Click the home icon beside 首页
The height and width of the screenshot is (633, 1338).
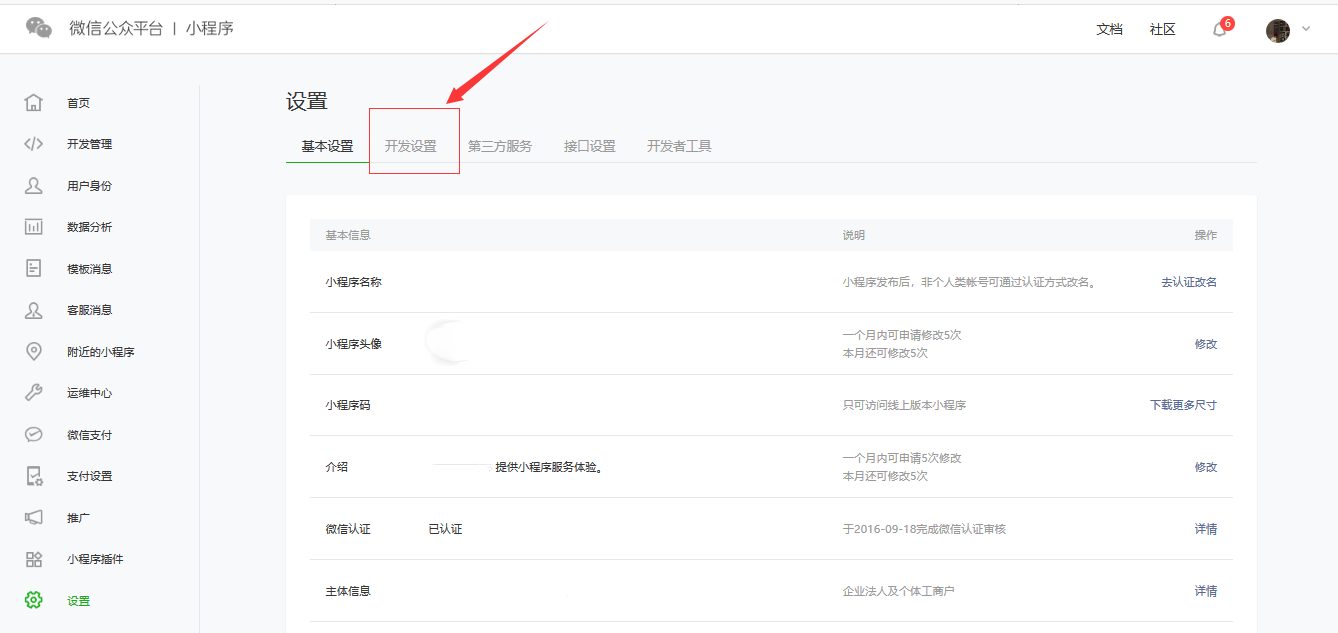click(34, 103)
